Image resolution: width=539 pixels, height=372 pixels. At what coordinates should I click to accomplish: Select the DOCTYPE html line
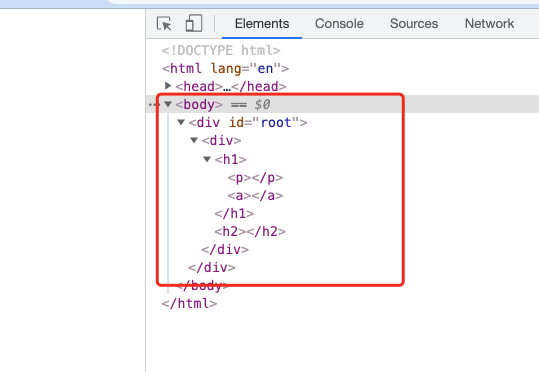coord(221,51)
